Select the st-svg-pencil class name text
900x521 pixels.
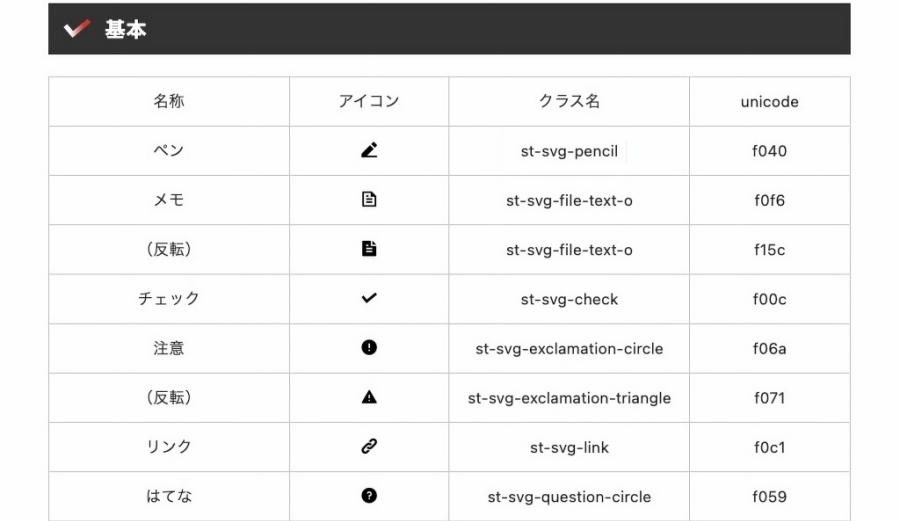tap(569, 151)
